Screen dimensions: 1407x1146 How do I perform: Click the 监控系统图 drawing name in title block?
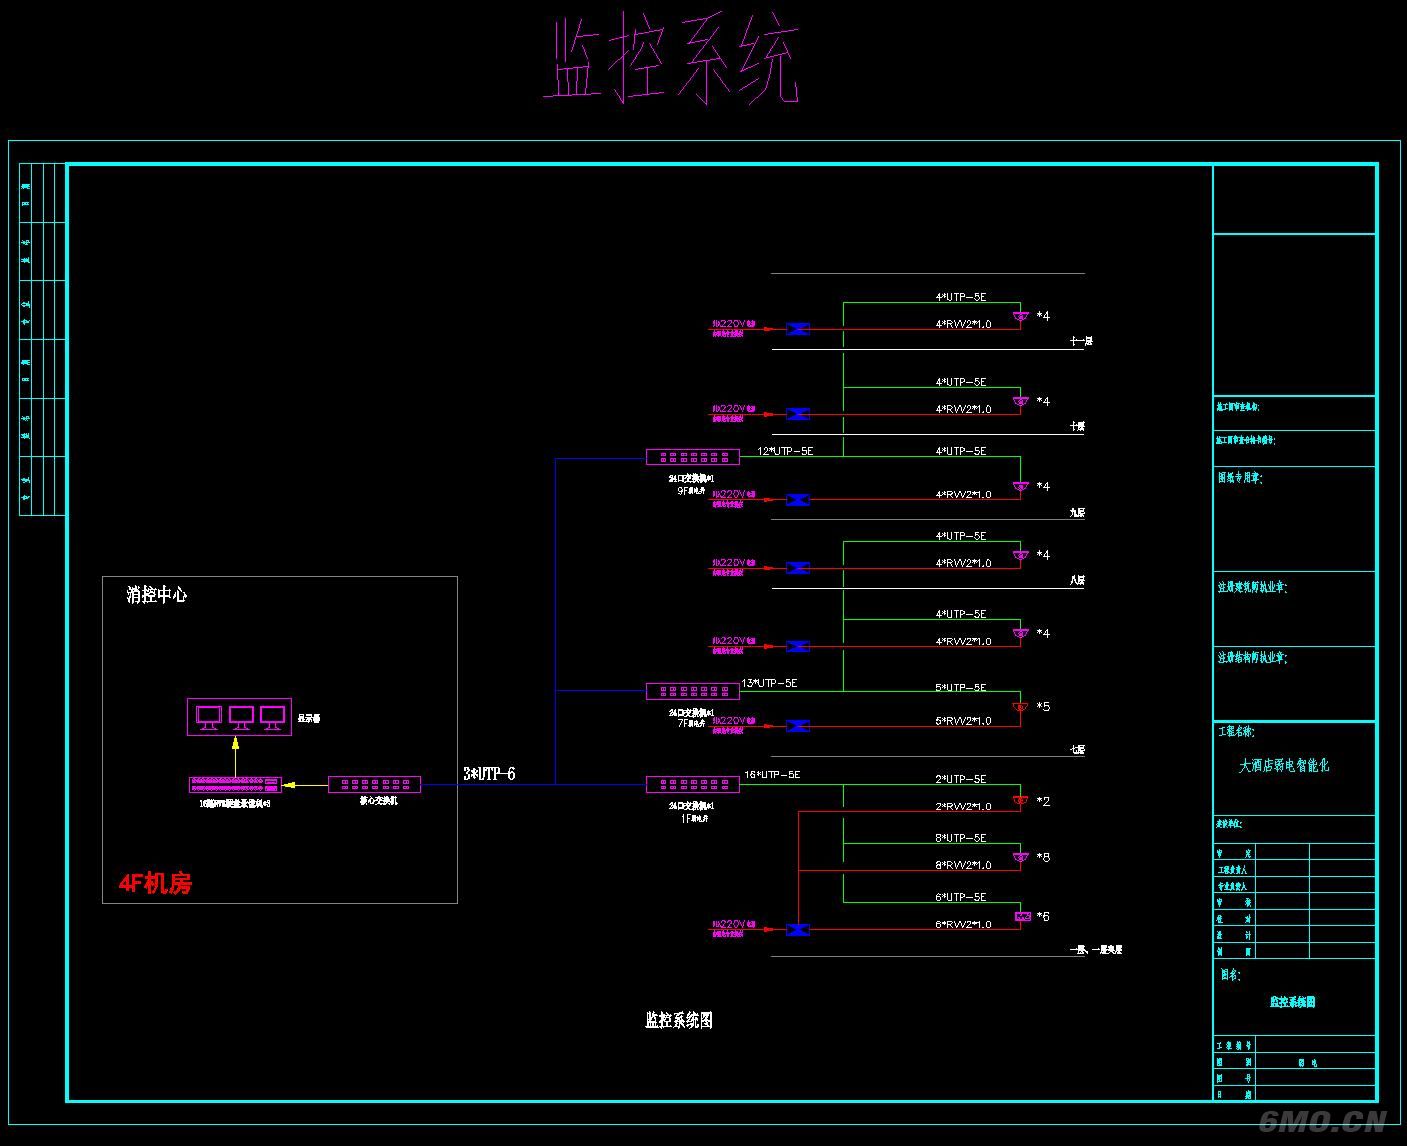[1293, 1001]
